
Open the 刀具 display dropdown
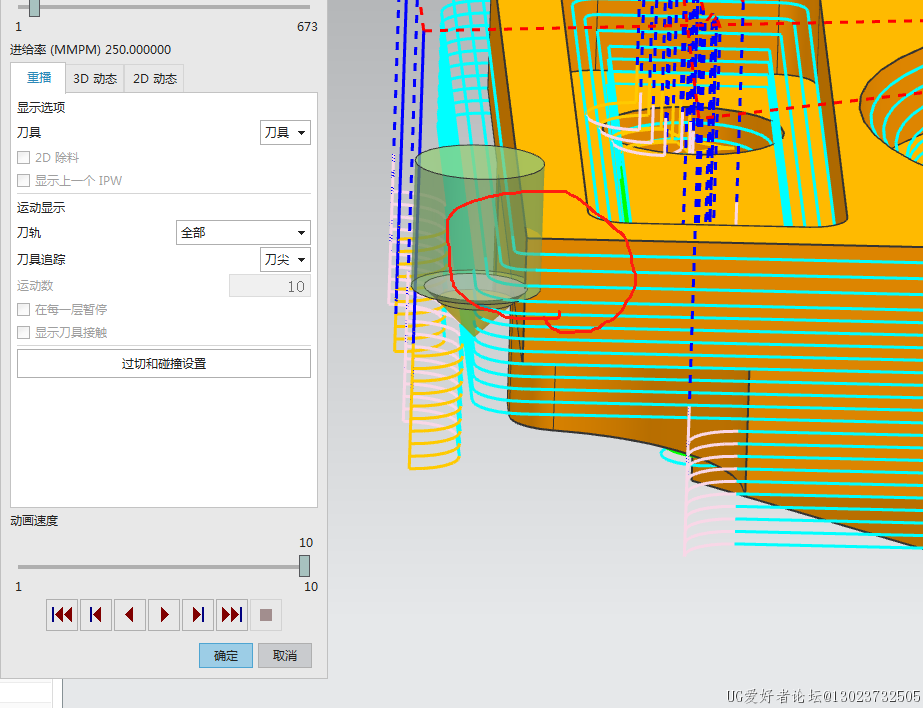(285, 133)
